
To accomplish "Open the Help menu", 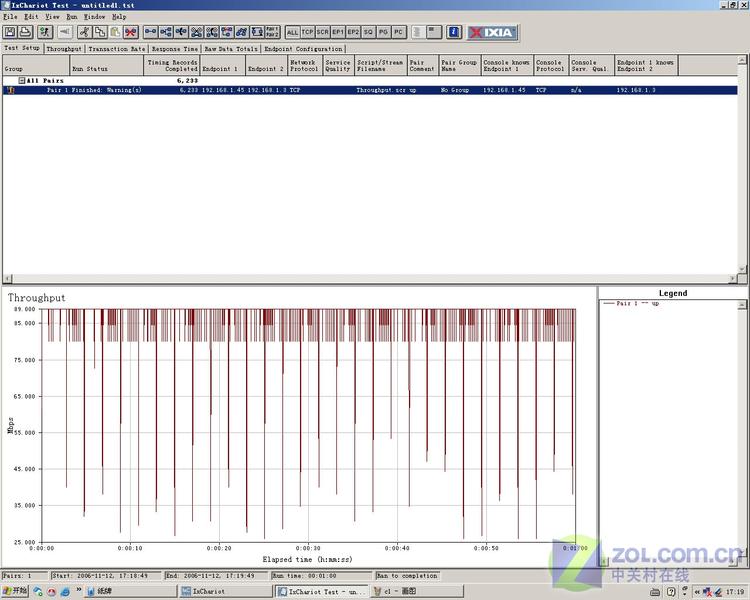I will [x=119, y=17].
